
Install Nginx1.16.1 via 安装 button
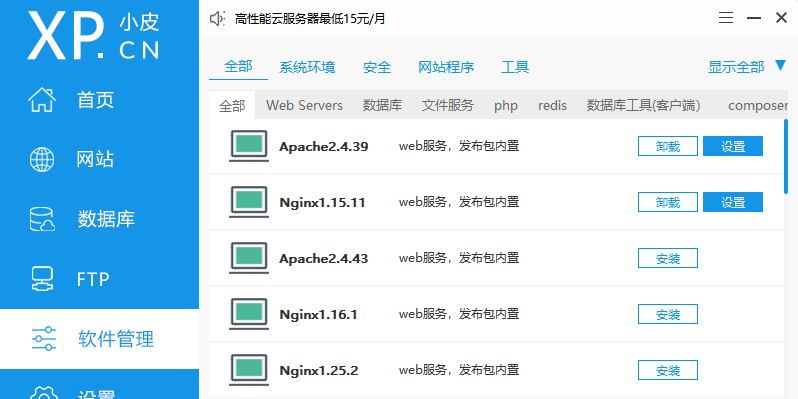[668, 314]
